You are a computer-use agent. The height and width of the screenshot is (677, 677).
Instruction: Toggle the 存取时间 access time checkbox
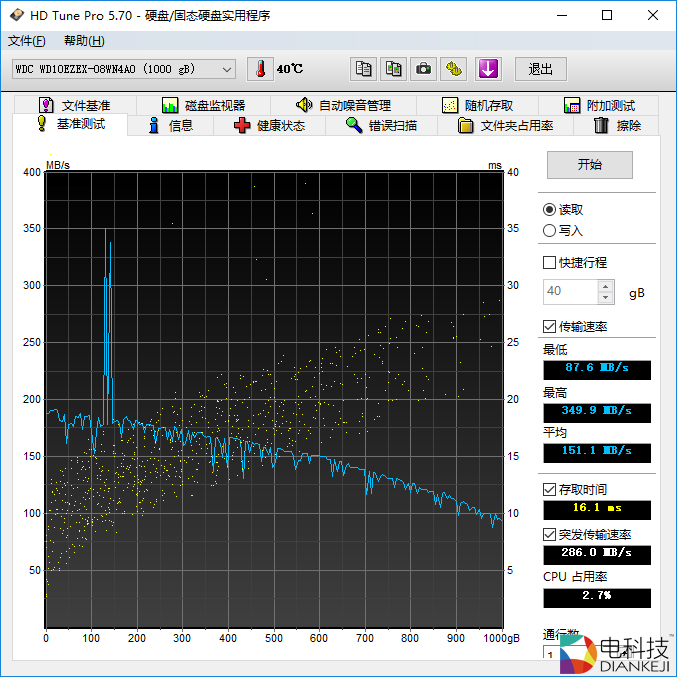click(549, 489)
